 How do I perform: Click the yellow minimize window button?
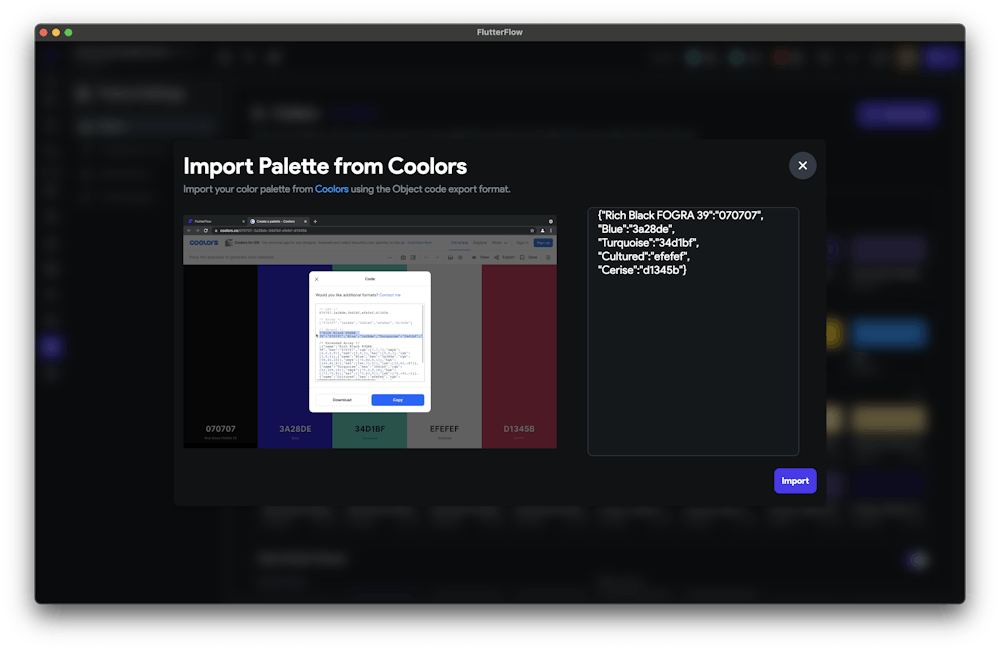tap(56, 33)
